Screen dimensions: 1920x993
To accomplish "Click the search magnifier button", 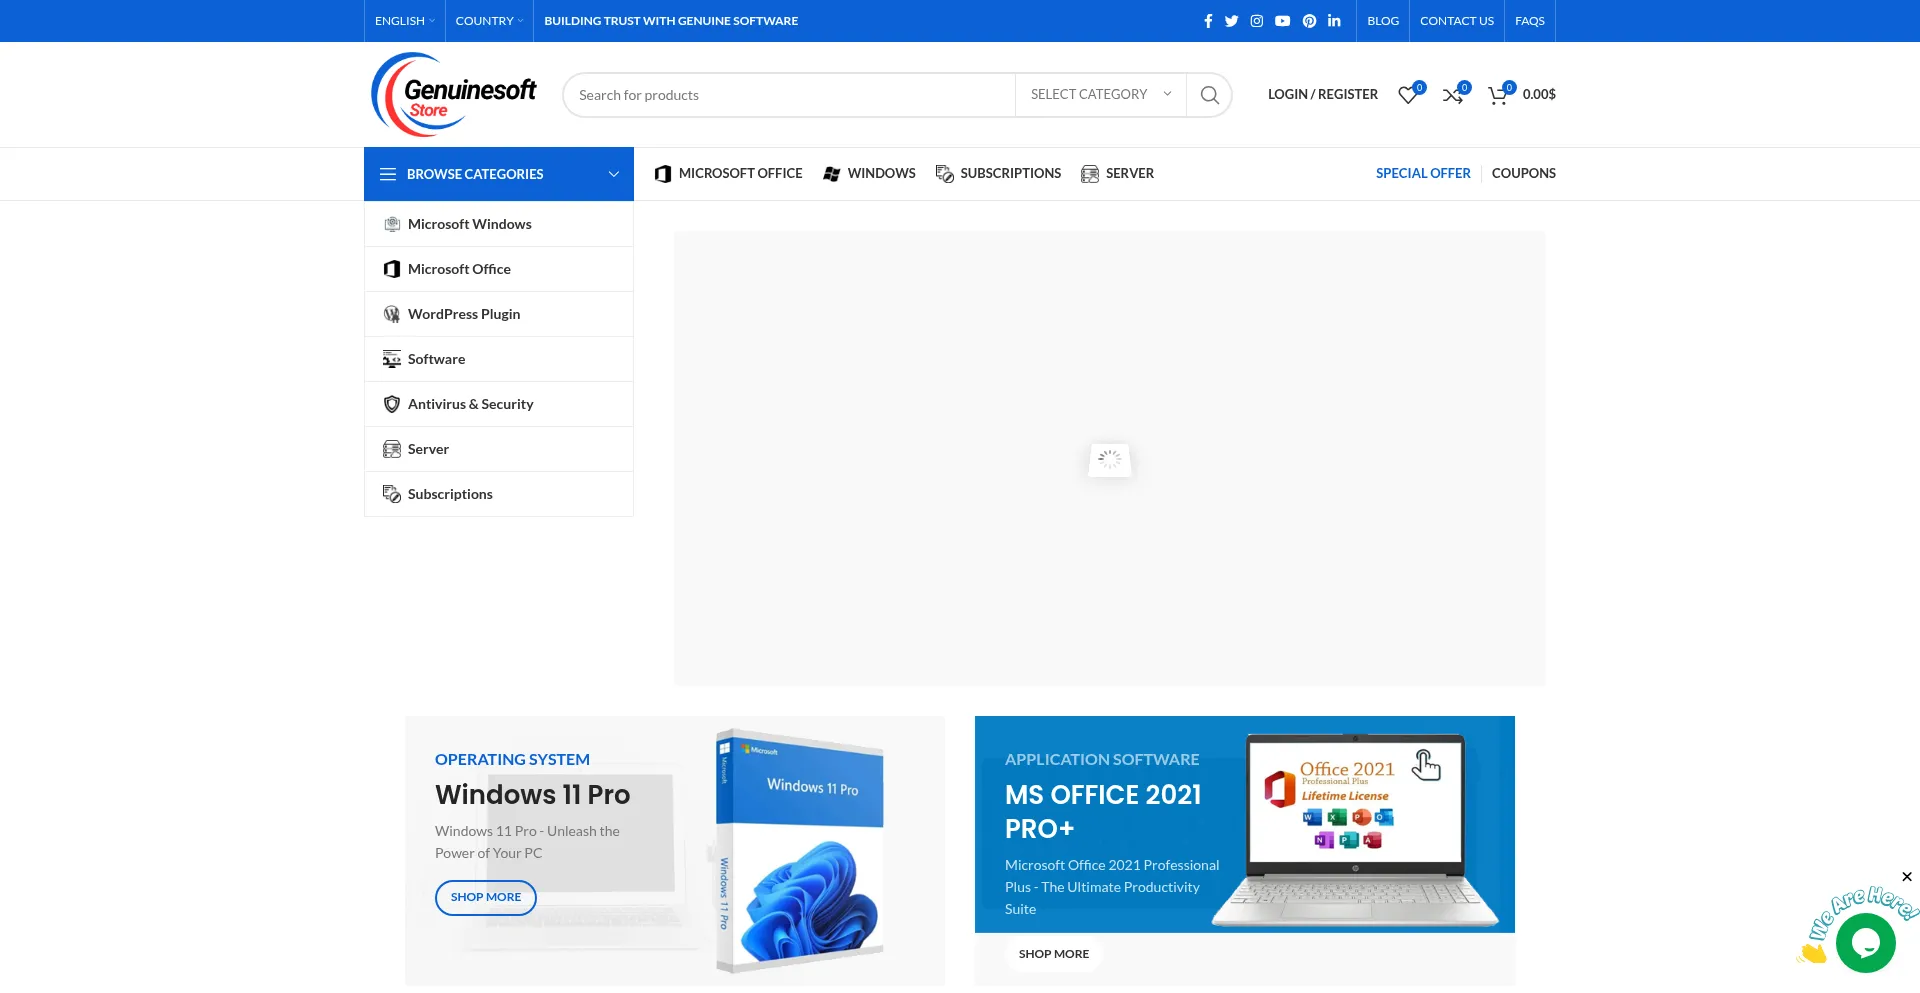I will (x=1209, y=95).
